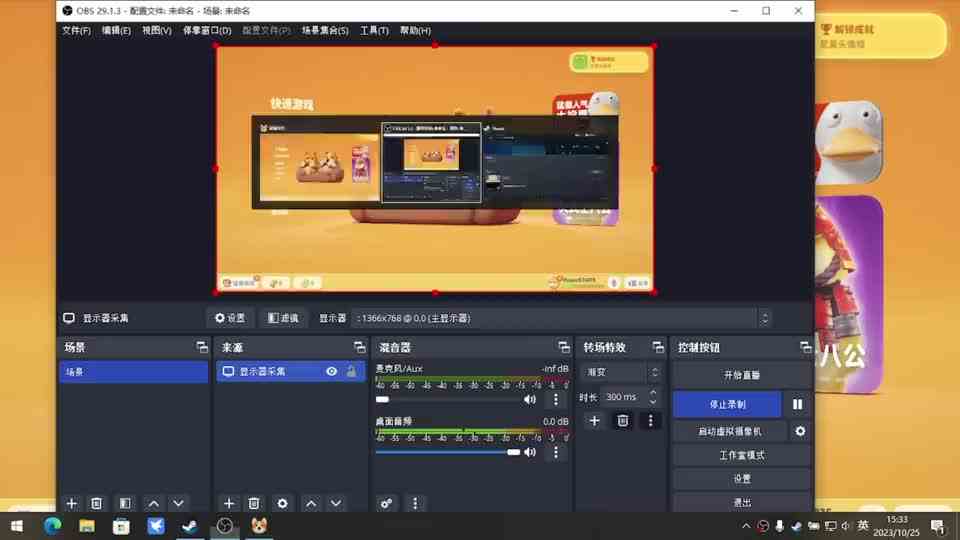Remove transition with trash icon
Screen dimensions: 960x540
point(623,421)
